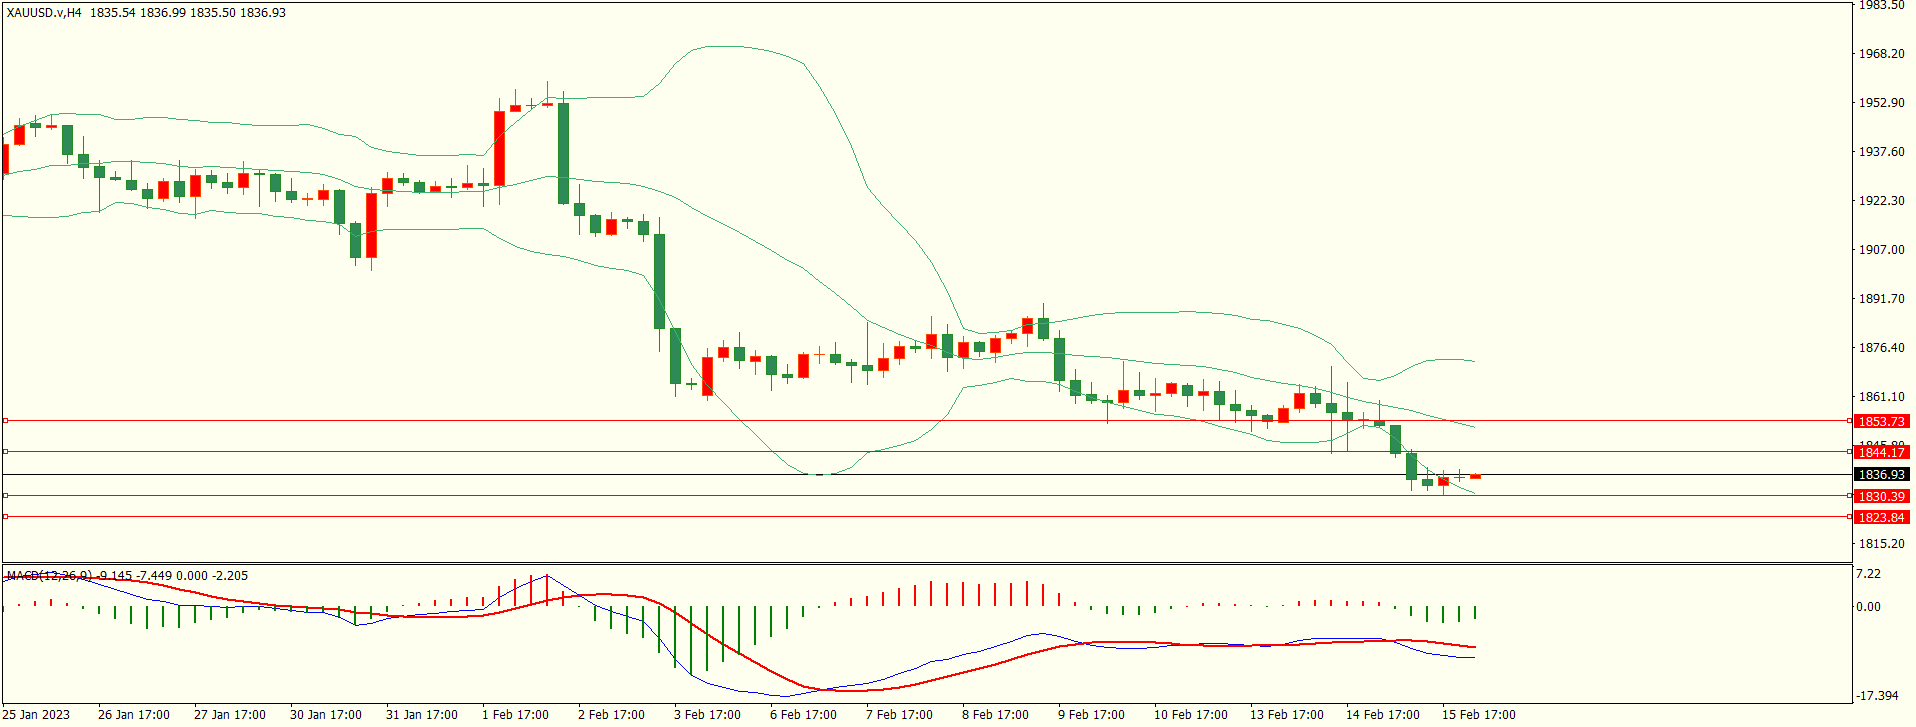Image resolution: width=1916 pixels, height=727 pixels.
Task: Click the 25 Jan 2023 date label
Action: point(37,715)
